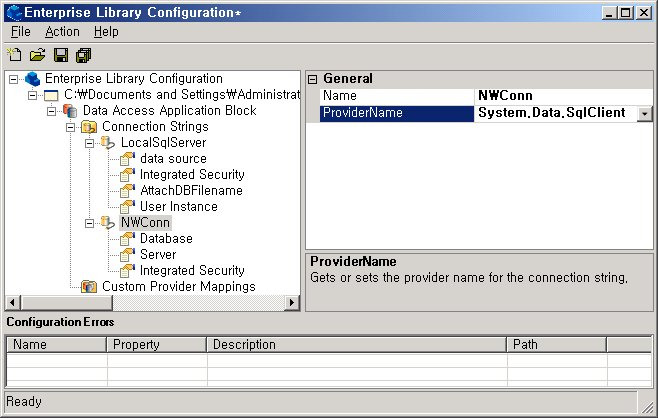
Task: Click the Open Application folder icon
Action: 37,55
